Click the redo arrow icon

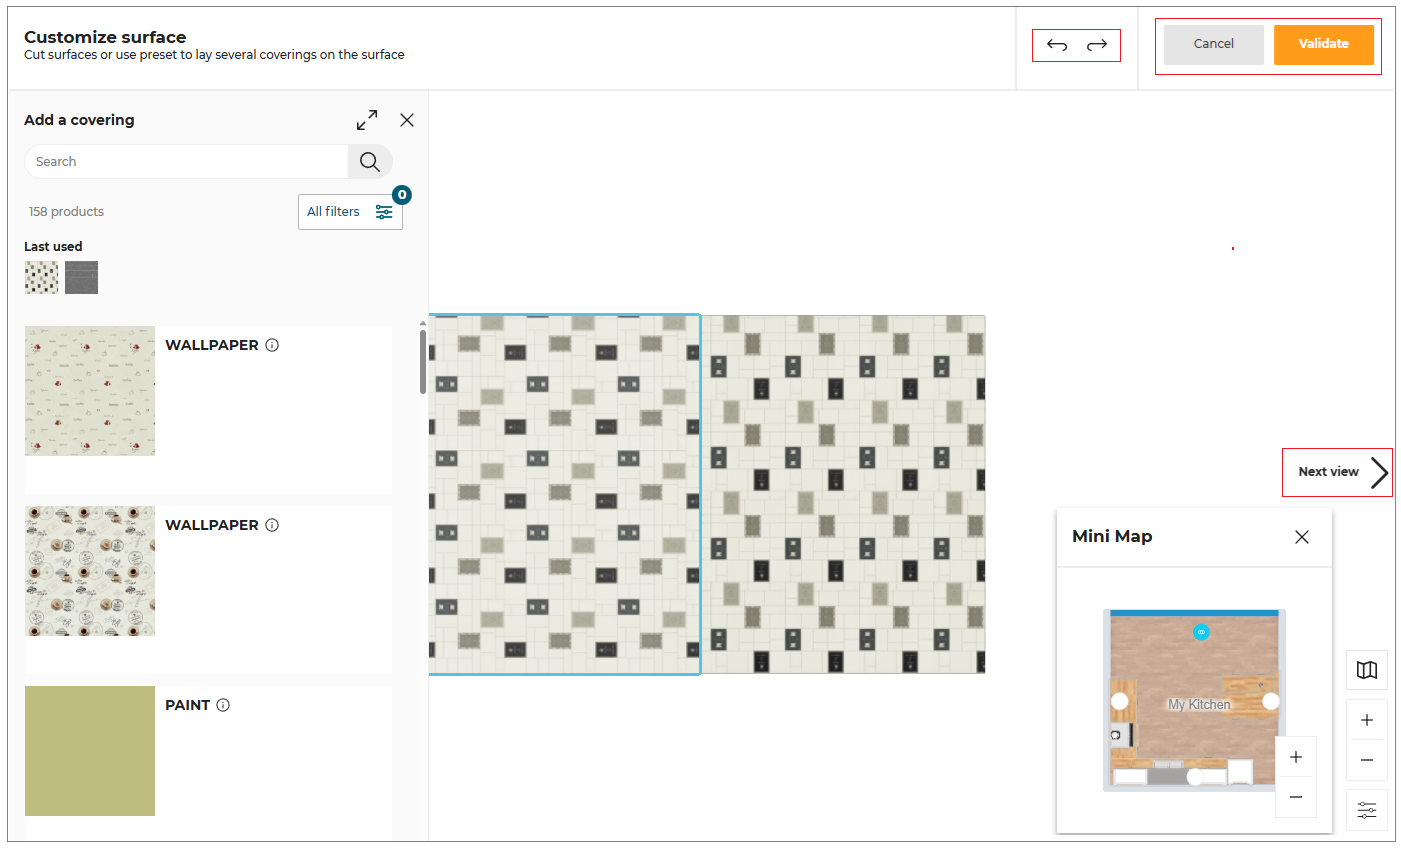(1097, 45)
